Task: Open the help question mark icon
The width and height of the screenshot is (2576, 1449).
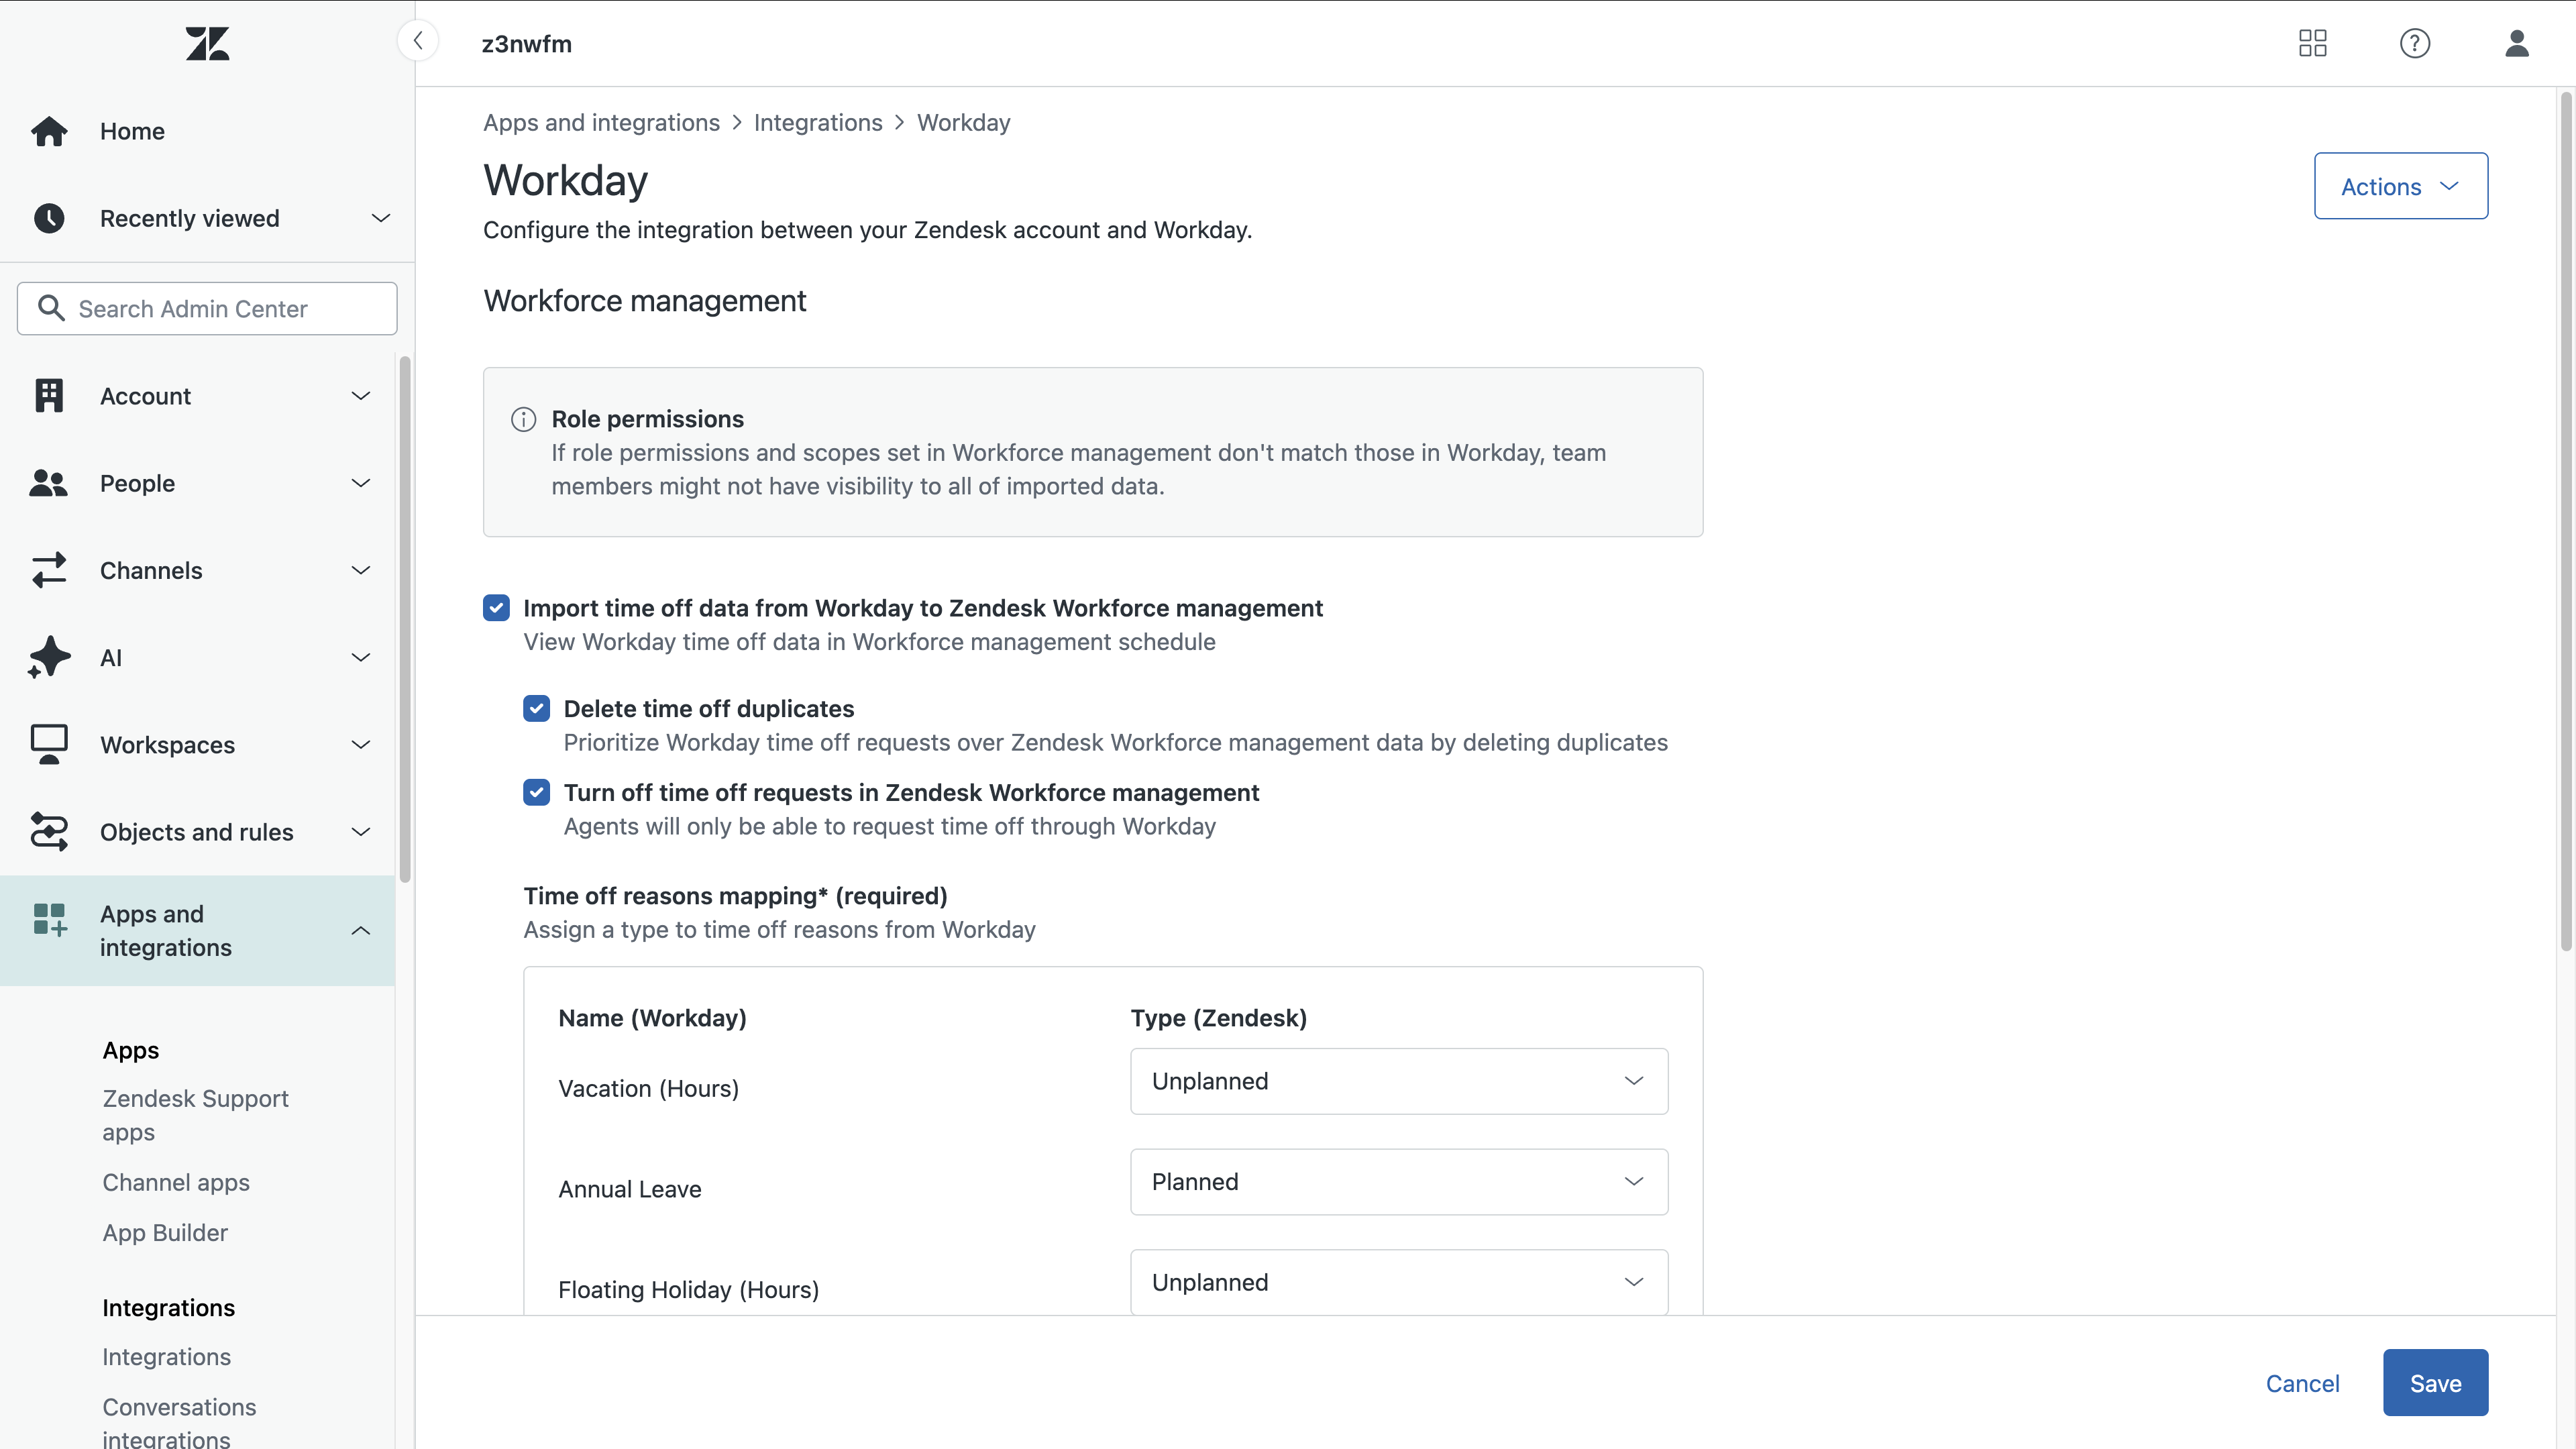Action: click(2414, 43)
